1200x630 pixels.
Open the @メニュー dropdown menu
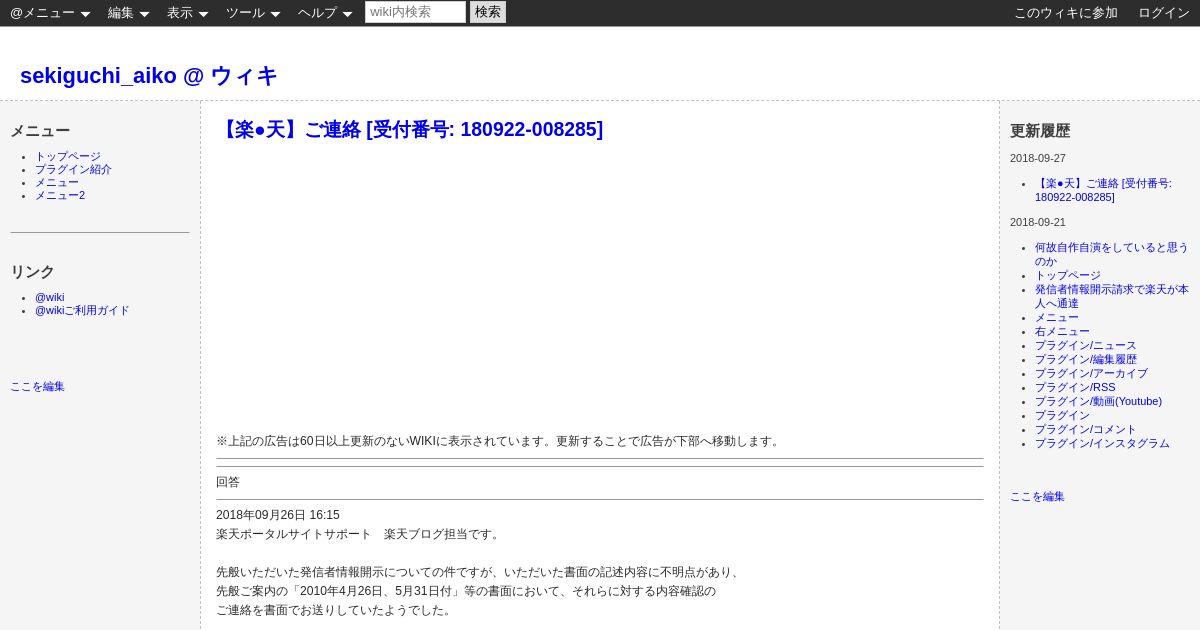(x=50, y=13)
